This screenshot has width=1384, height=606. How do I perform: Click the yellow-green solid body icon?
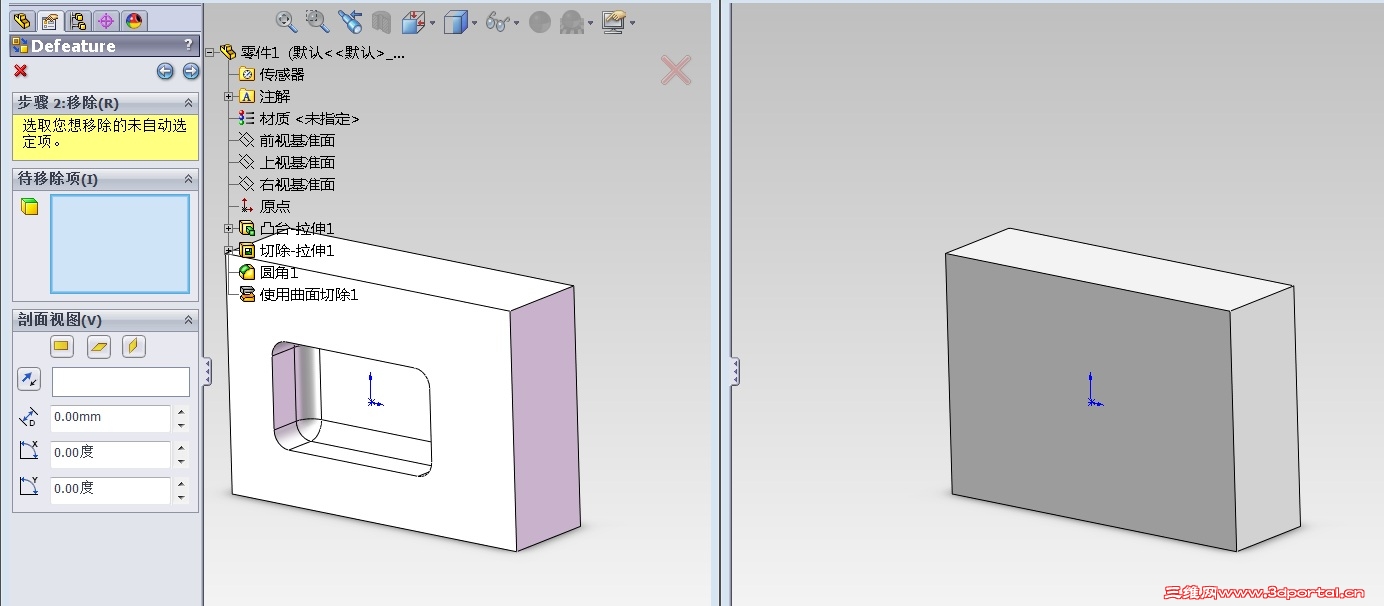30,207
